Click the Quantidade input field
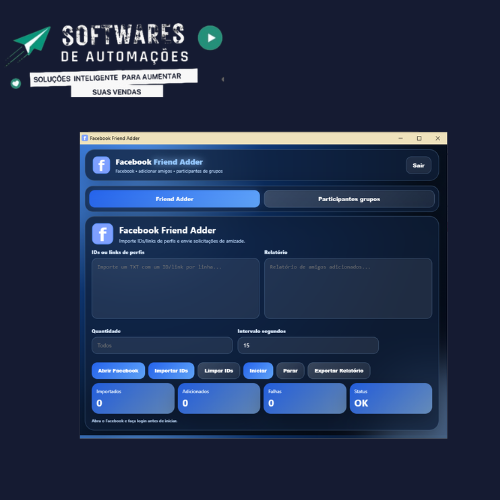500x500 pixels. pos(162,345)
